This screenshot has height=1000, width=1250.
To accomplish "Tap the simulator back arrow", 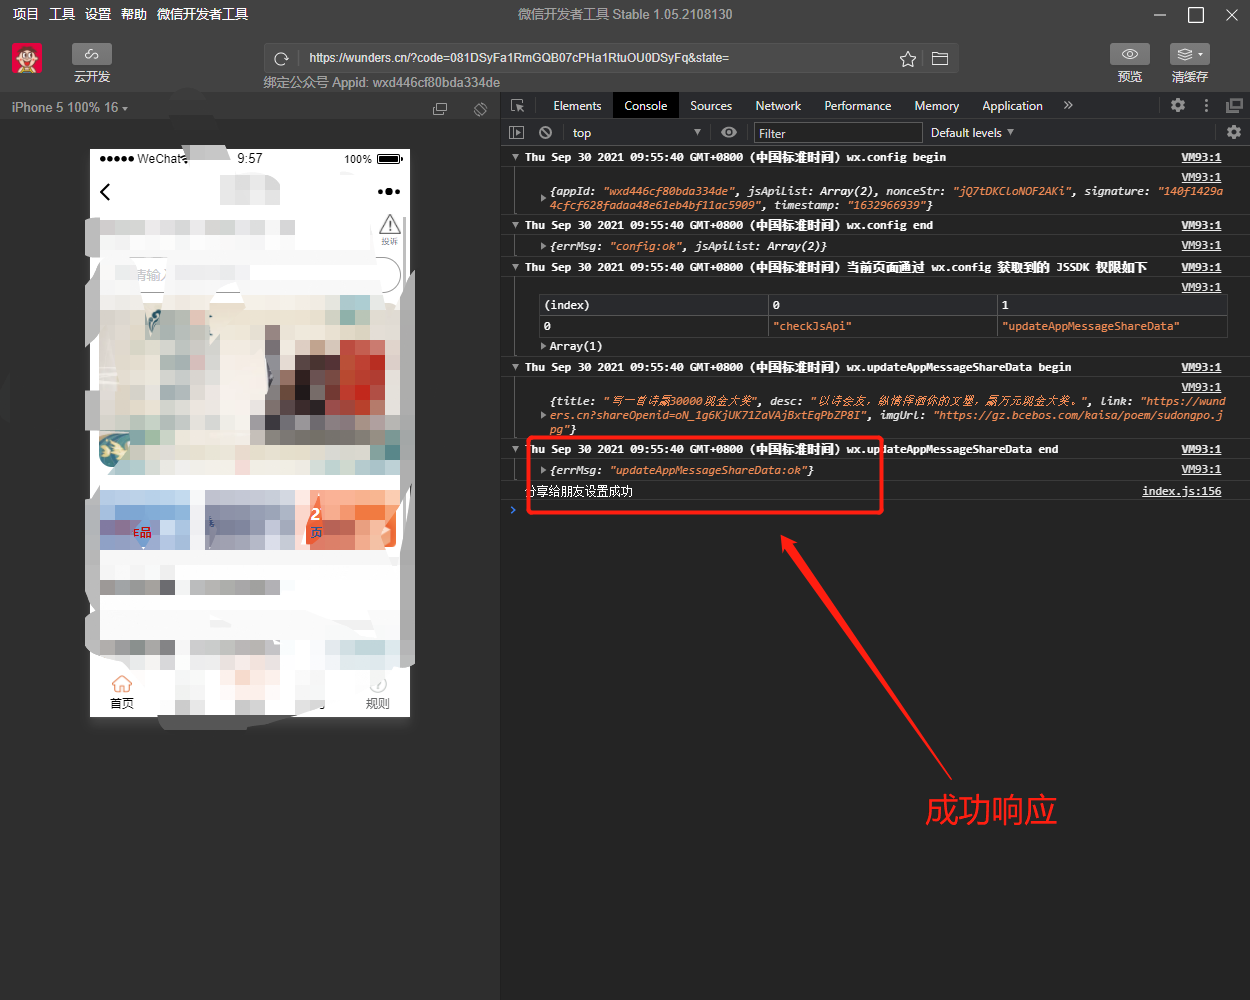I will click(x=105, y=191).
